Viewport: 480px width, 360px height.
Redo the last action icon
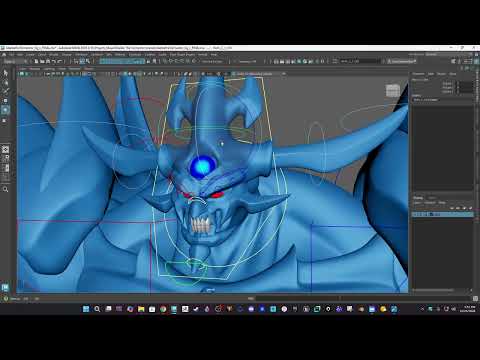pos(60,61)
